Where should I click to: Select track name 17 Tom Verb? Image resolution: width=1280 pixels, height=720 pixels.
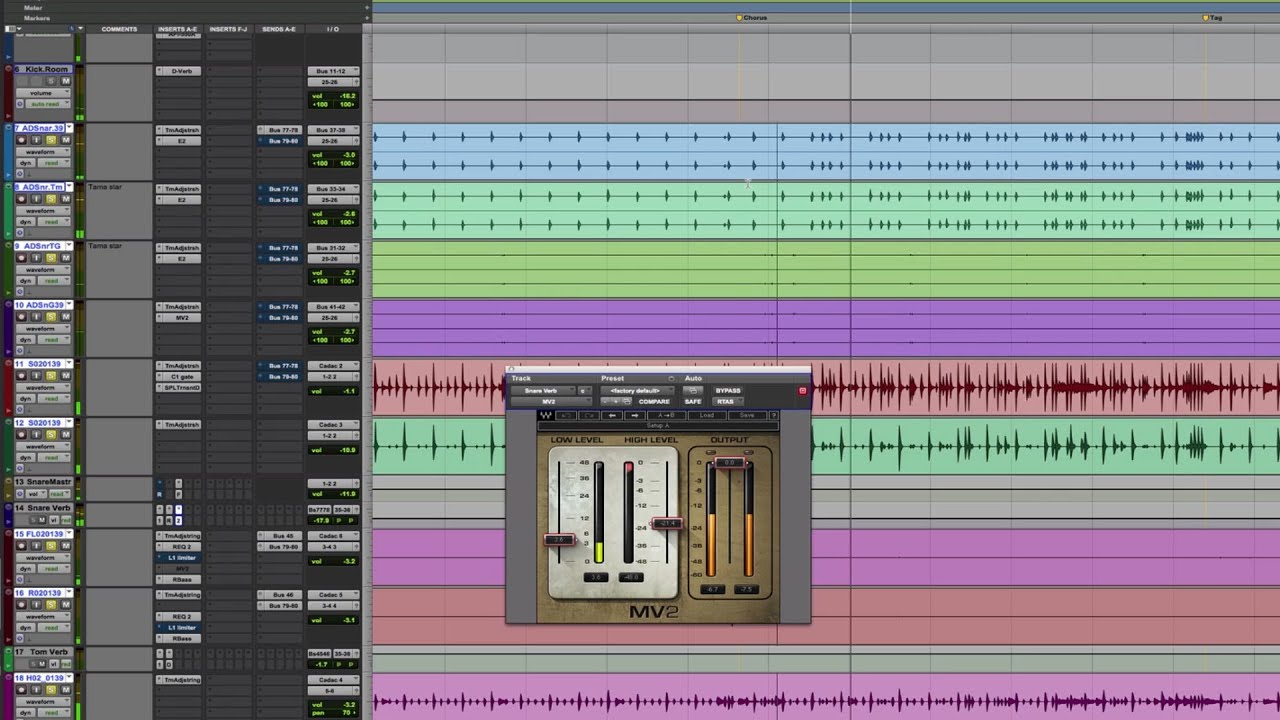pyautogui.click(x=44, y=652)
